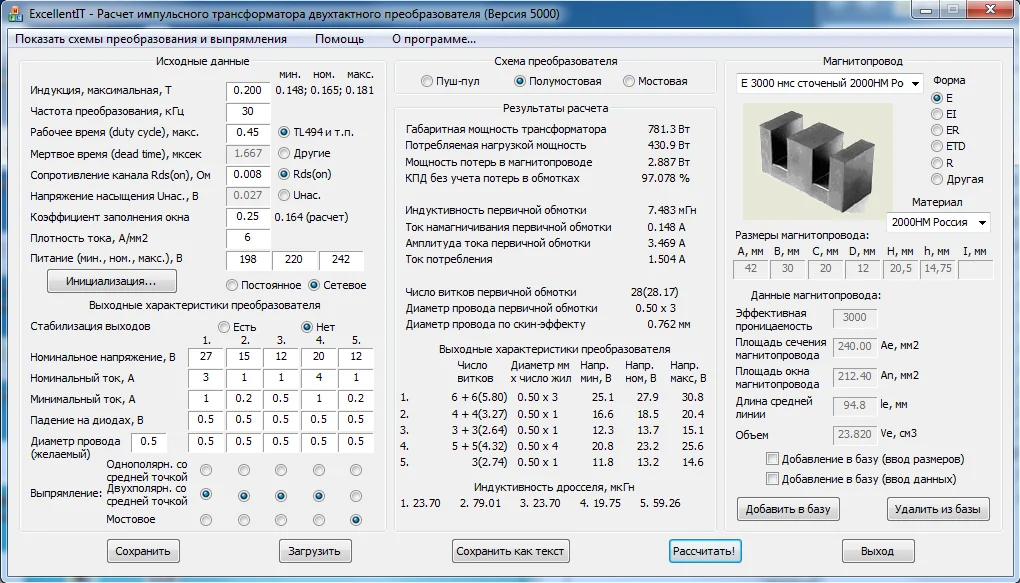
Task: Select Есть for output stabilization
Action: [x=224, y=327]
